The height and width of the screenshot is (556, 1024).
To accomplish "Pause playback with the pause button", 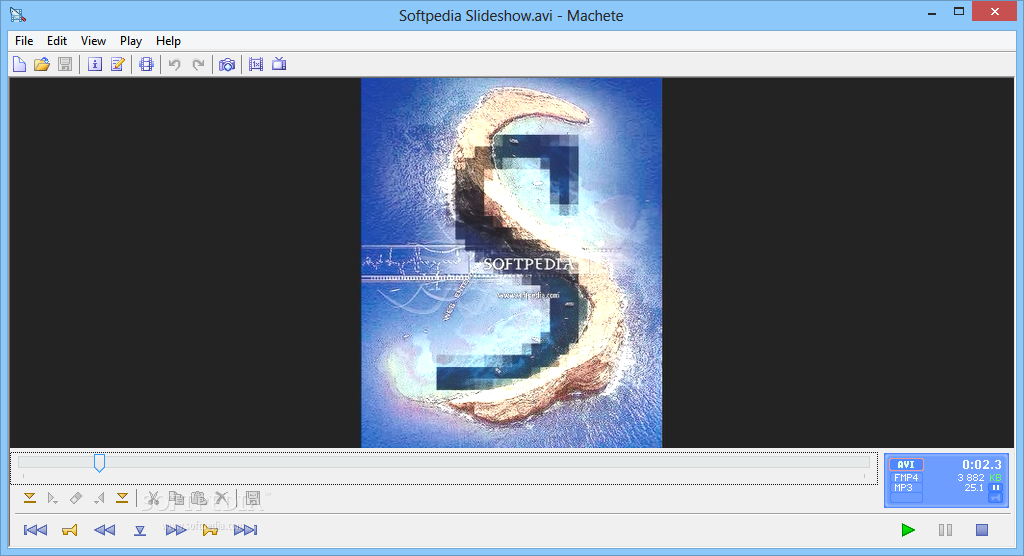I will (945, 530).
